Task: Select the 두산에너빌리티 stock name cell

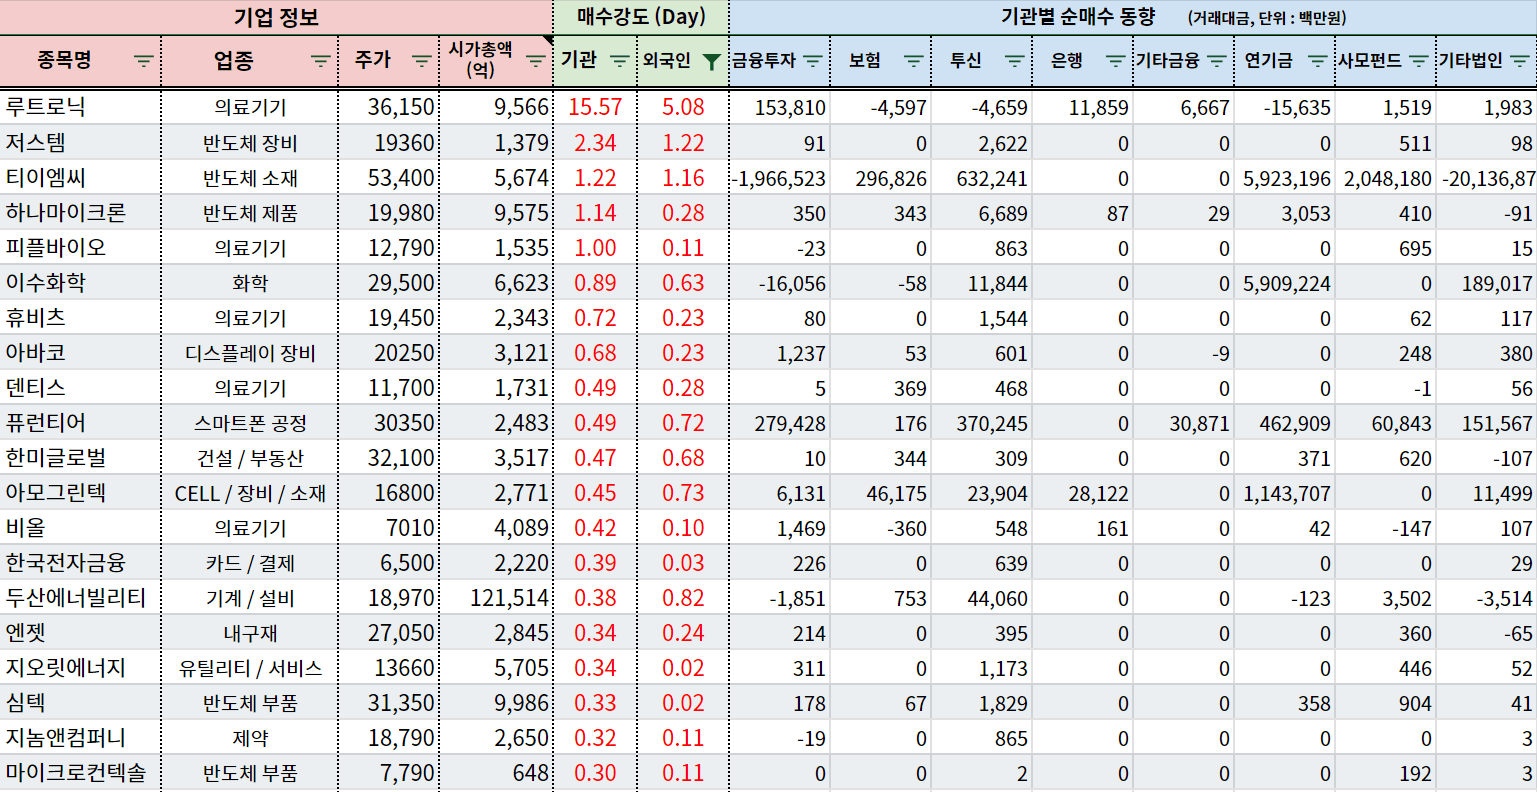Action: [x=80, y=597]
